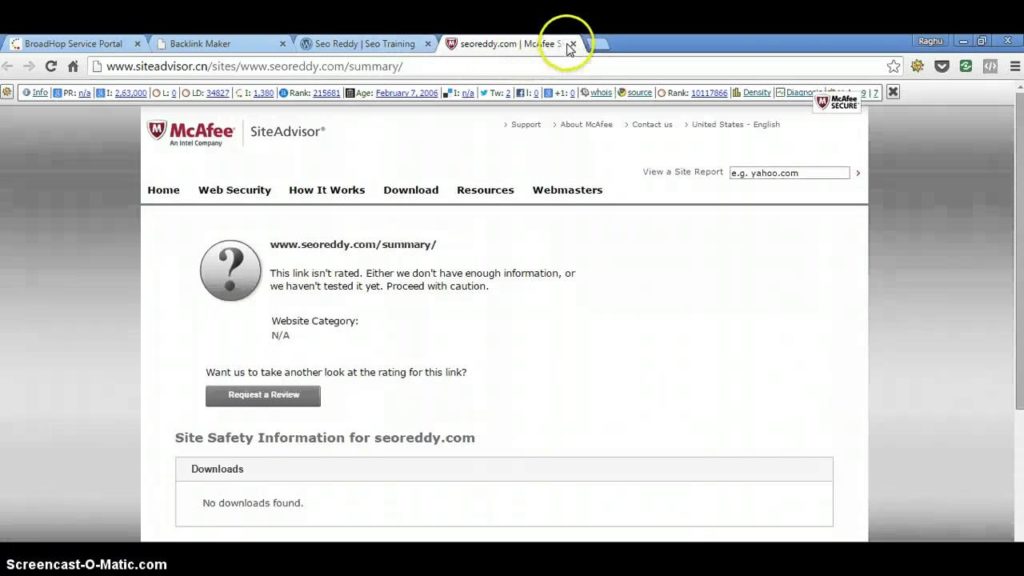Click the Pocket extension icon
This screenshot has height=576, width=1024.
pos(942,66)
